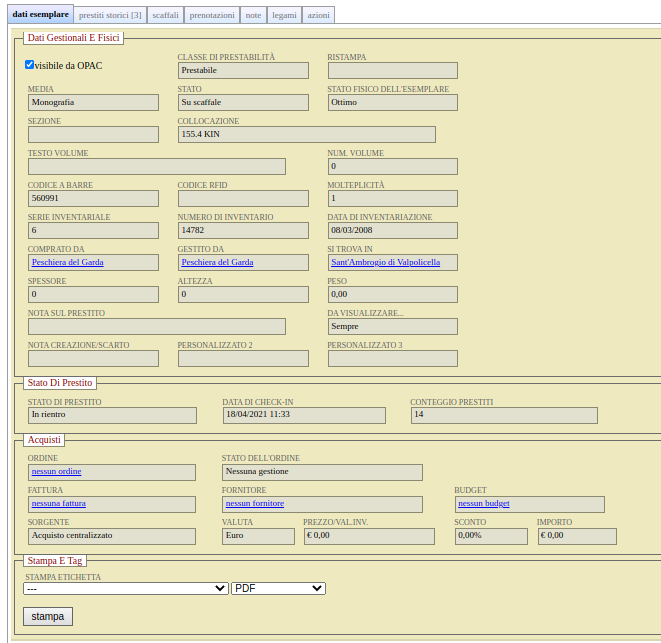
Task: Click the 'nessun ordine' link
Action: pyautogui.click(x=57, y=472)
